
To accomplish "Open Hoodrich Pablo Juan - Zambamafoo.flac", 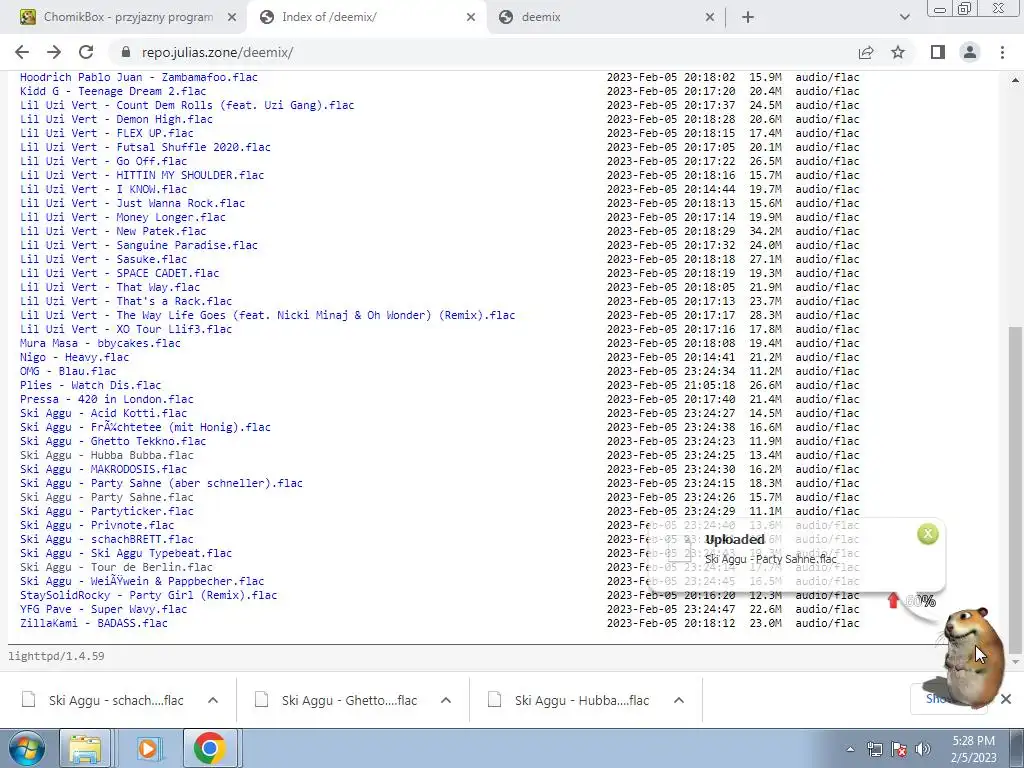I will 138,77.
